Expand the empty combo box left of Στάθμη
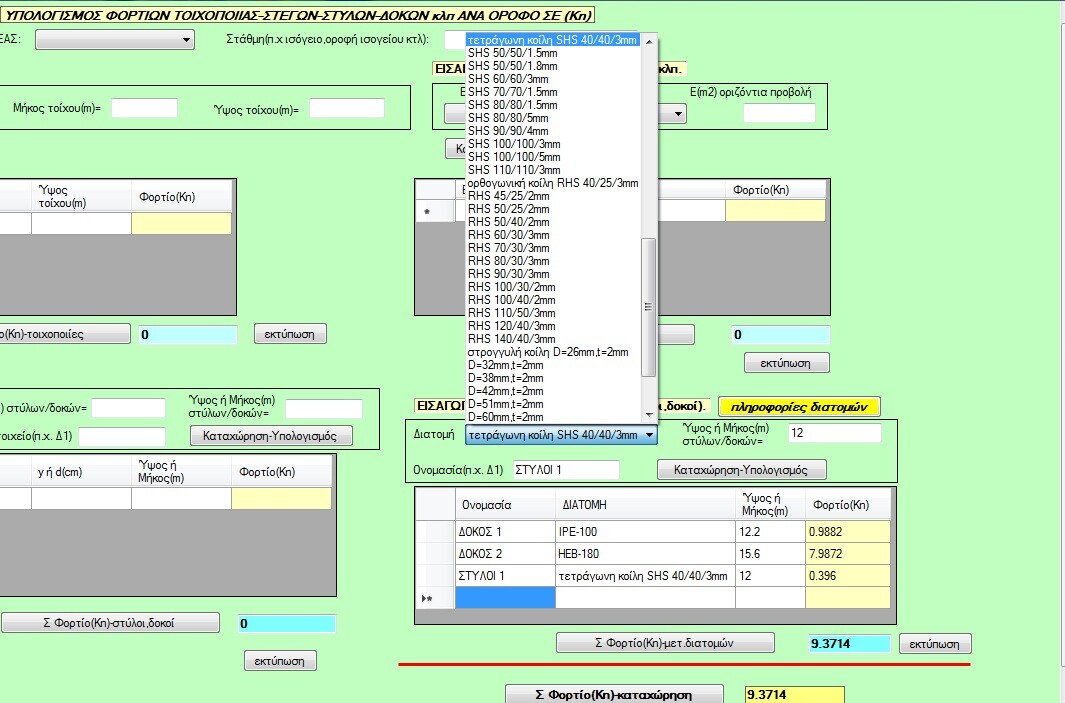Screen dimensions: 1065x703 coord(186,40)
